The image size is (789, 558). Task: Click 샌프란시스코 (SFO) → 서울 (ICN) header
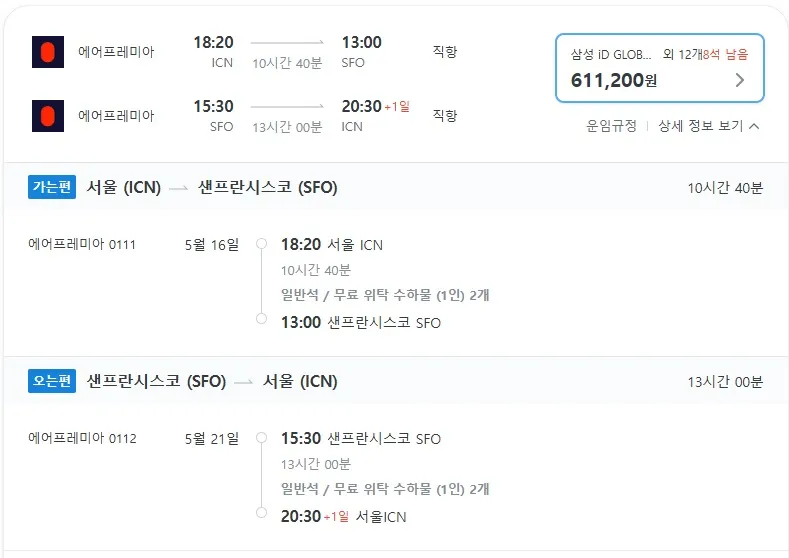[x=212, y=381]
